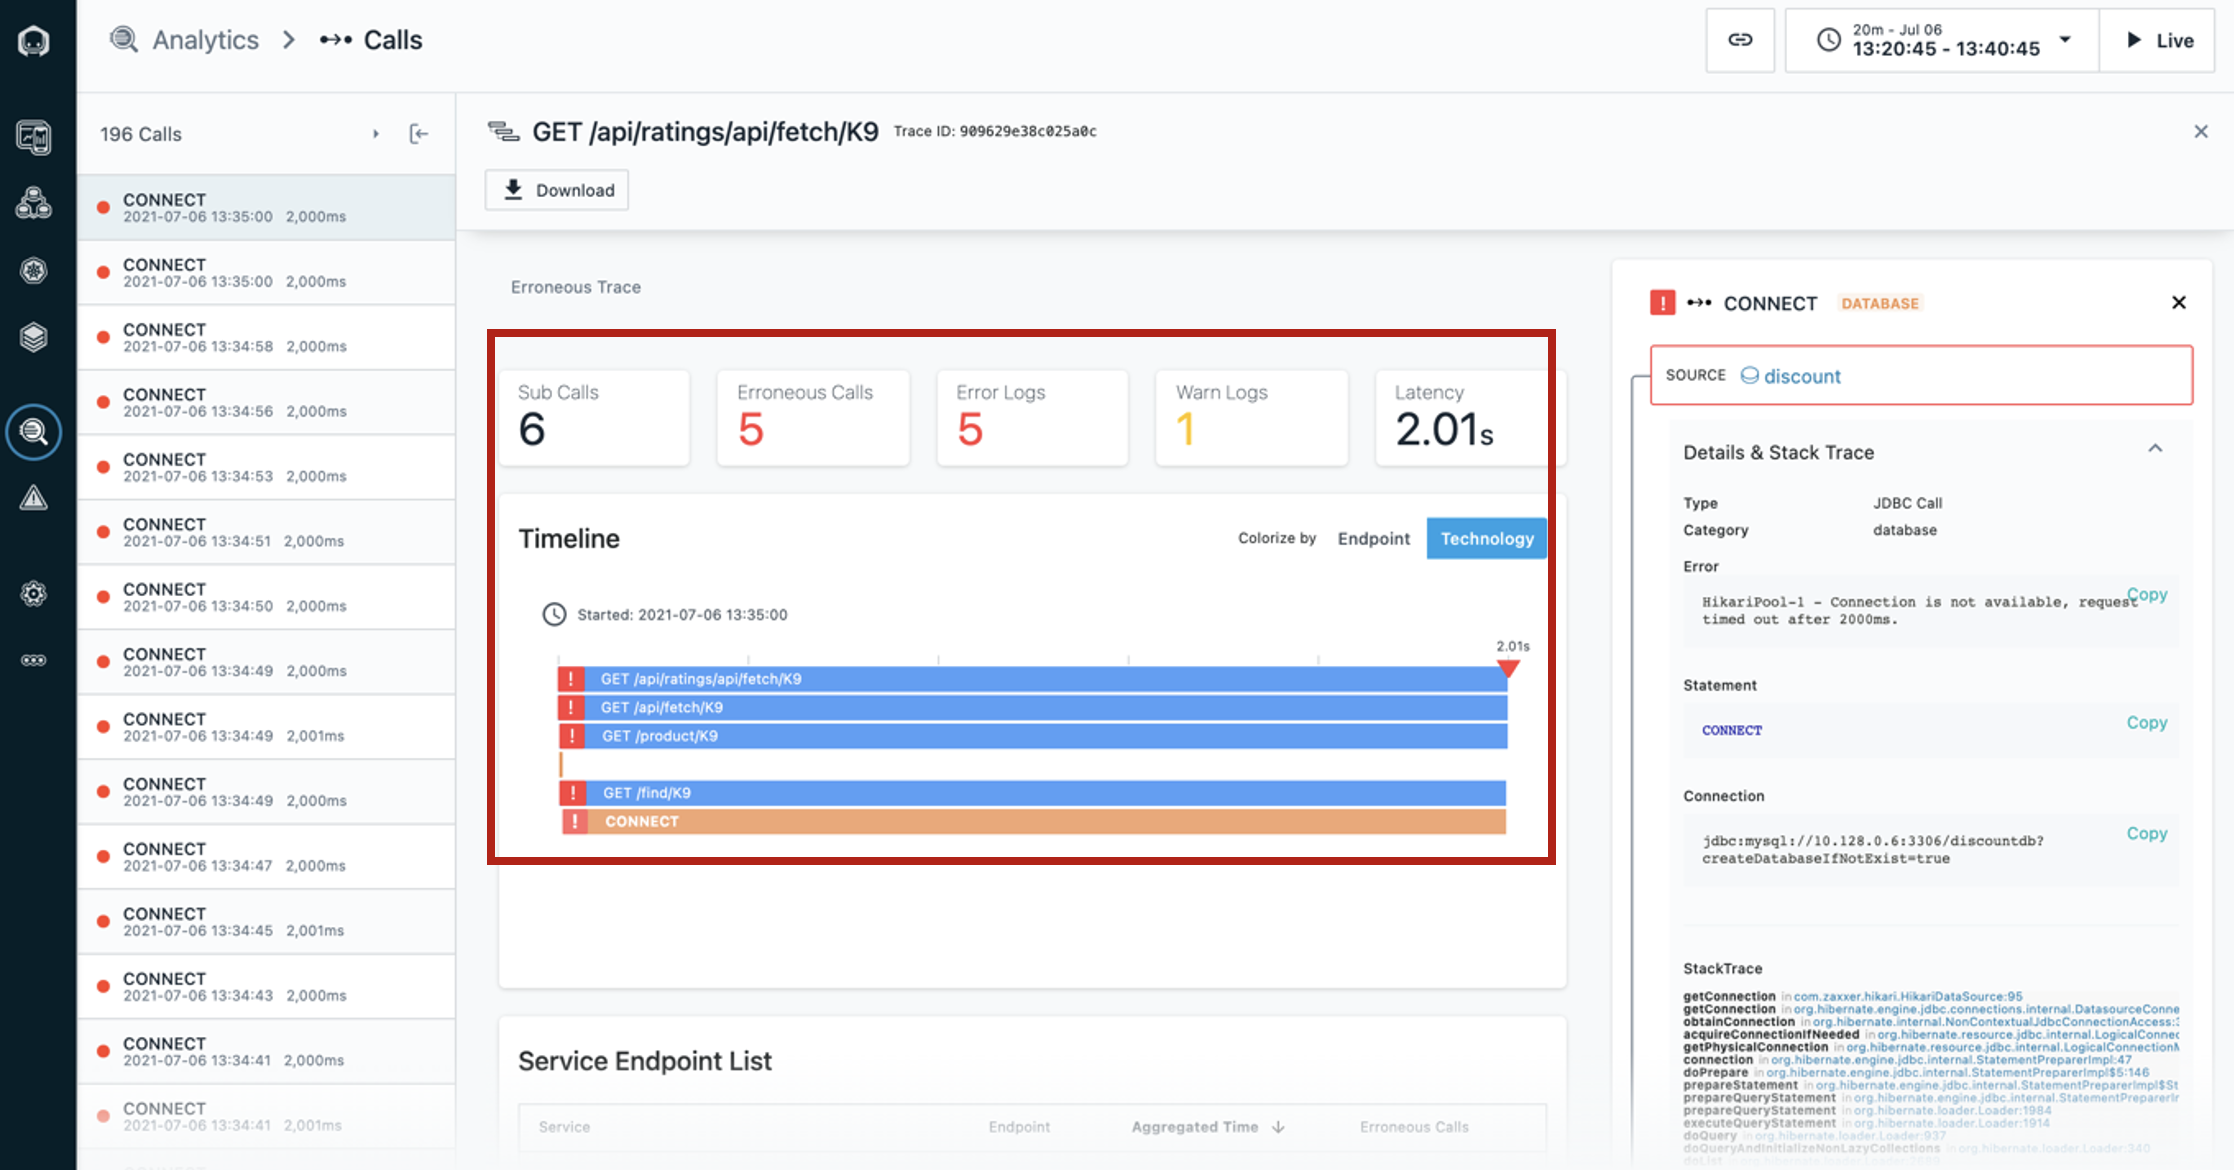Colorize timeline by Technology
This screenshot has width=2234, height=1170.
(x=1486, y=538)
